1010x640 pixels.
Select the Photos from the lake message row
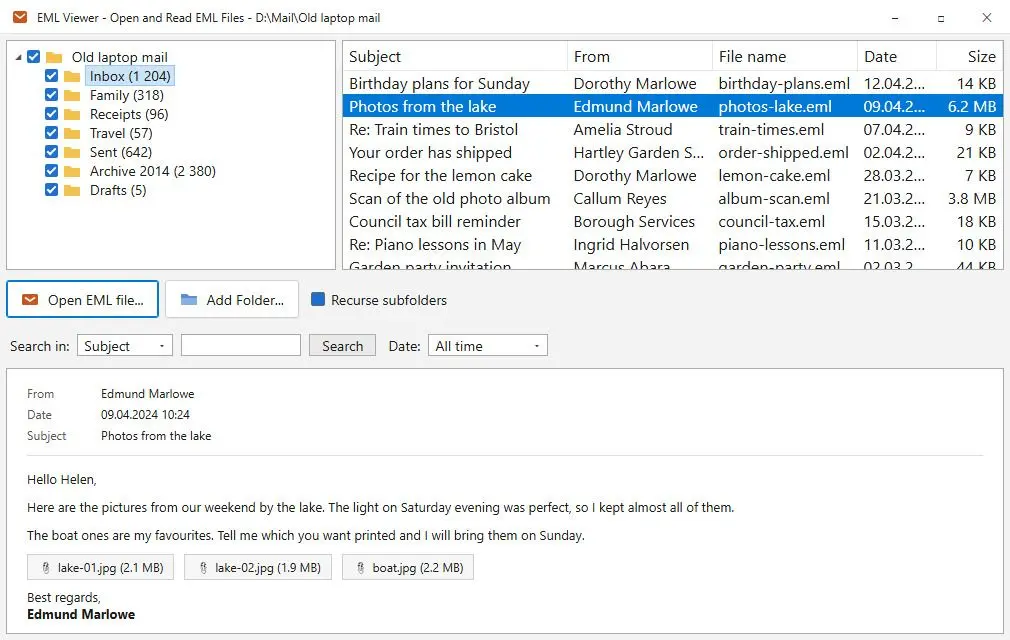pyautogui.click(x=672, y=106)
